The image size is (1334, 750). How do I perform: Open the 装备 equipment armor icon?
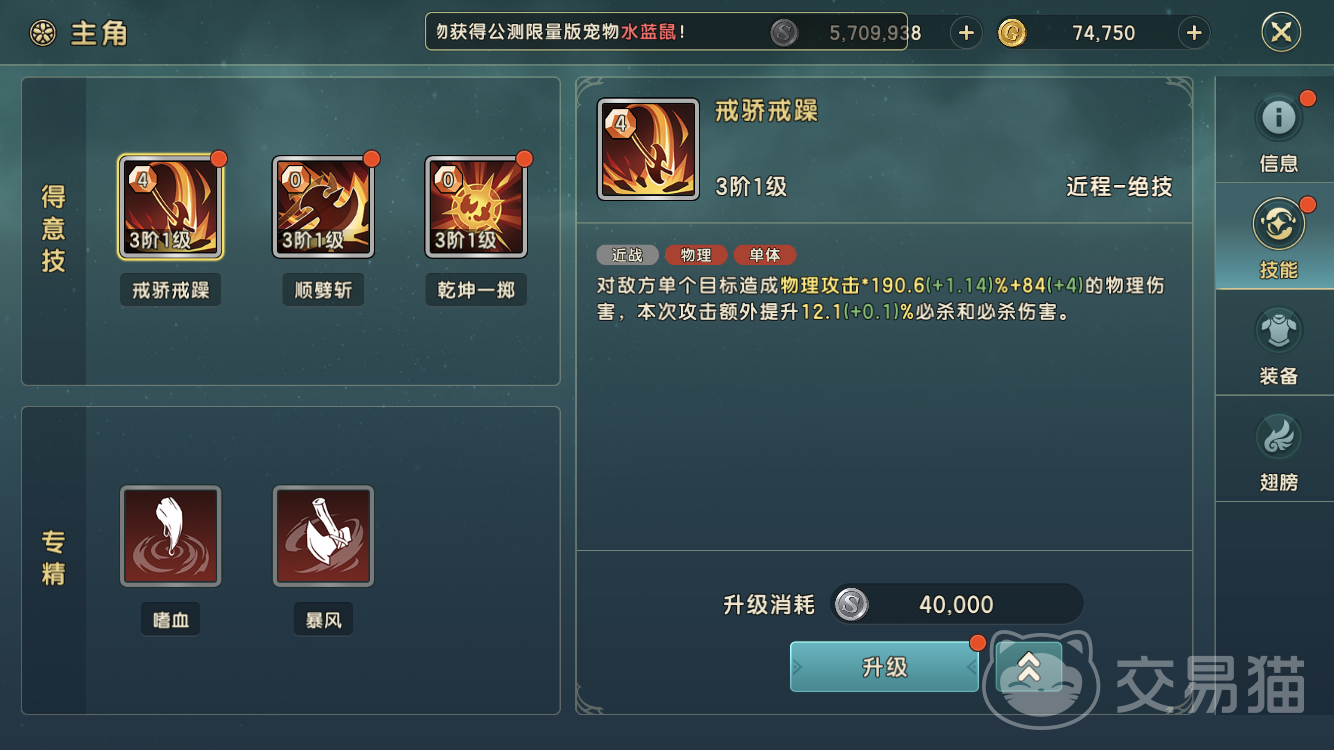coord(1279,332)
